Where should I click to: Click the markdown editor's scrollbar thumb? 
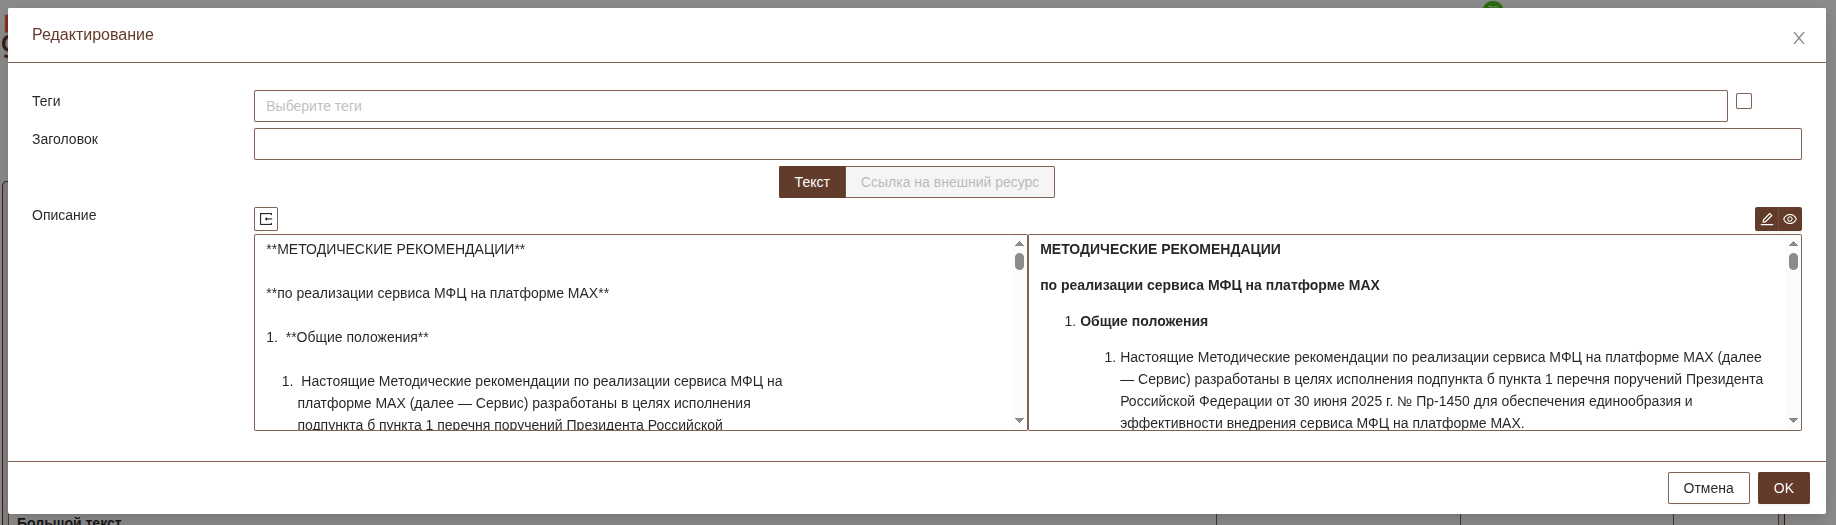point(1019,262)
